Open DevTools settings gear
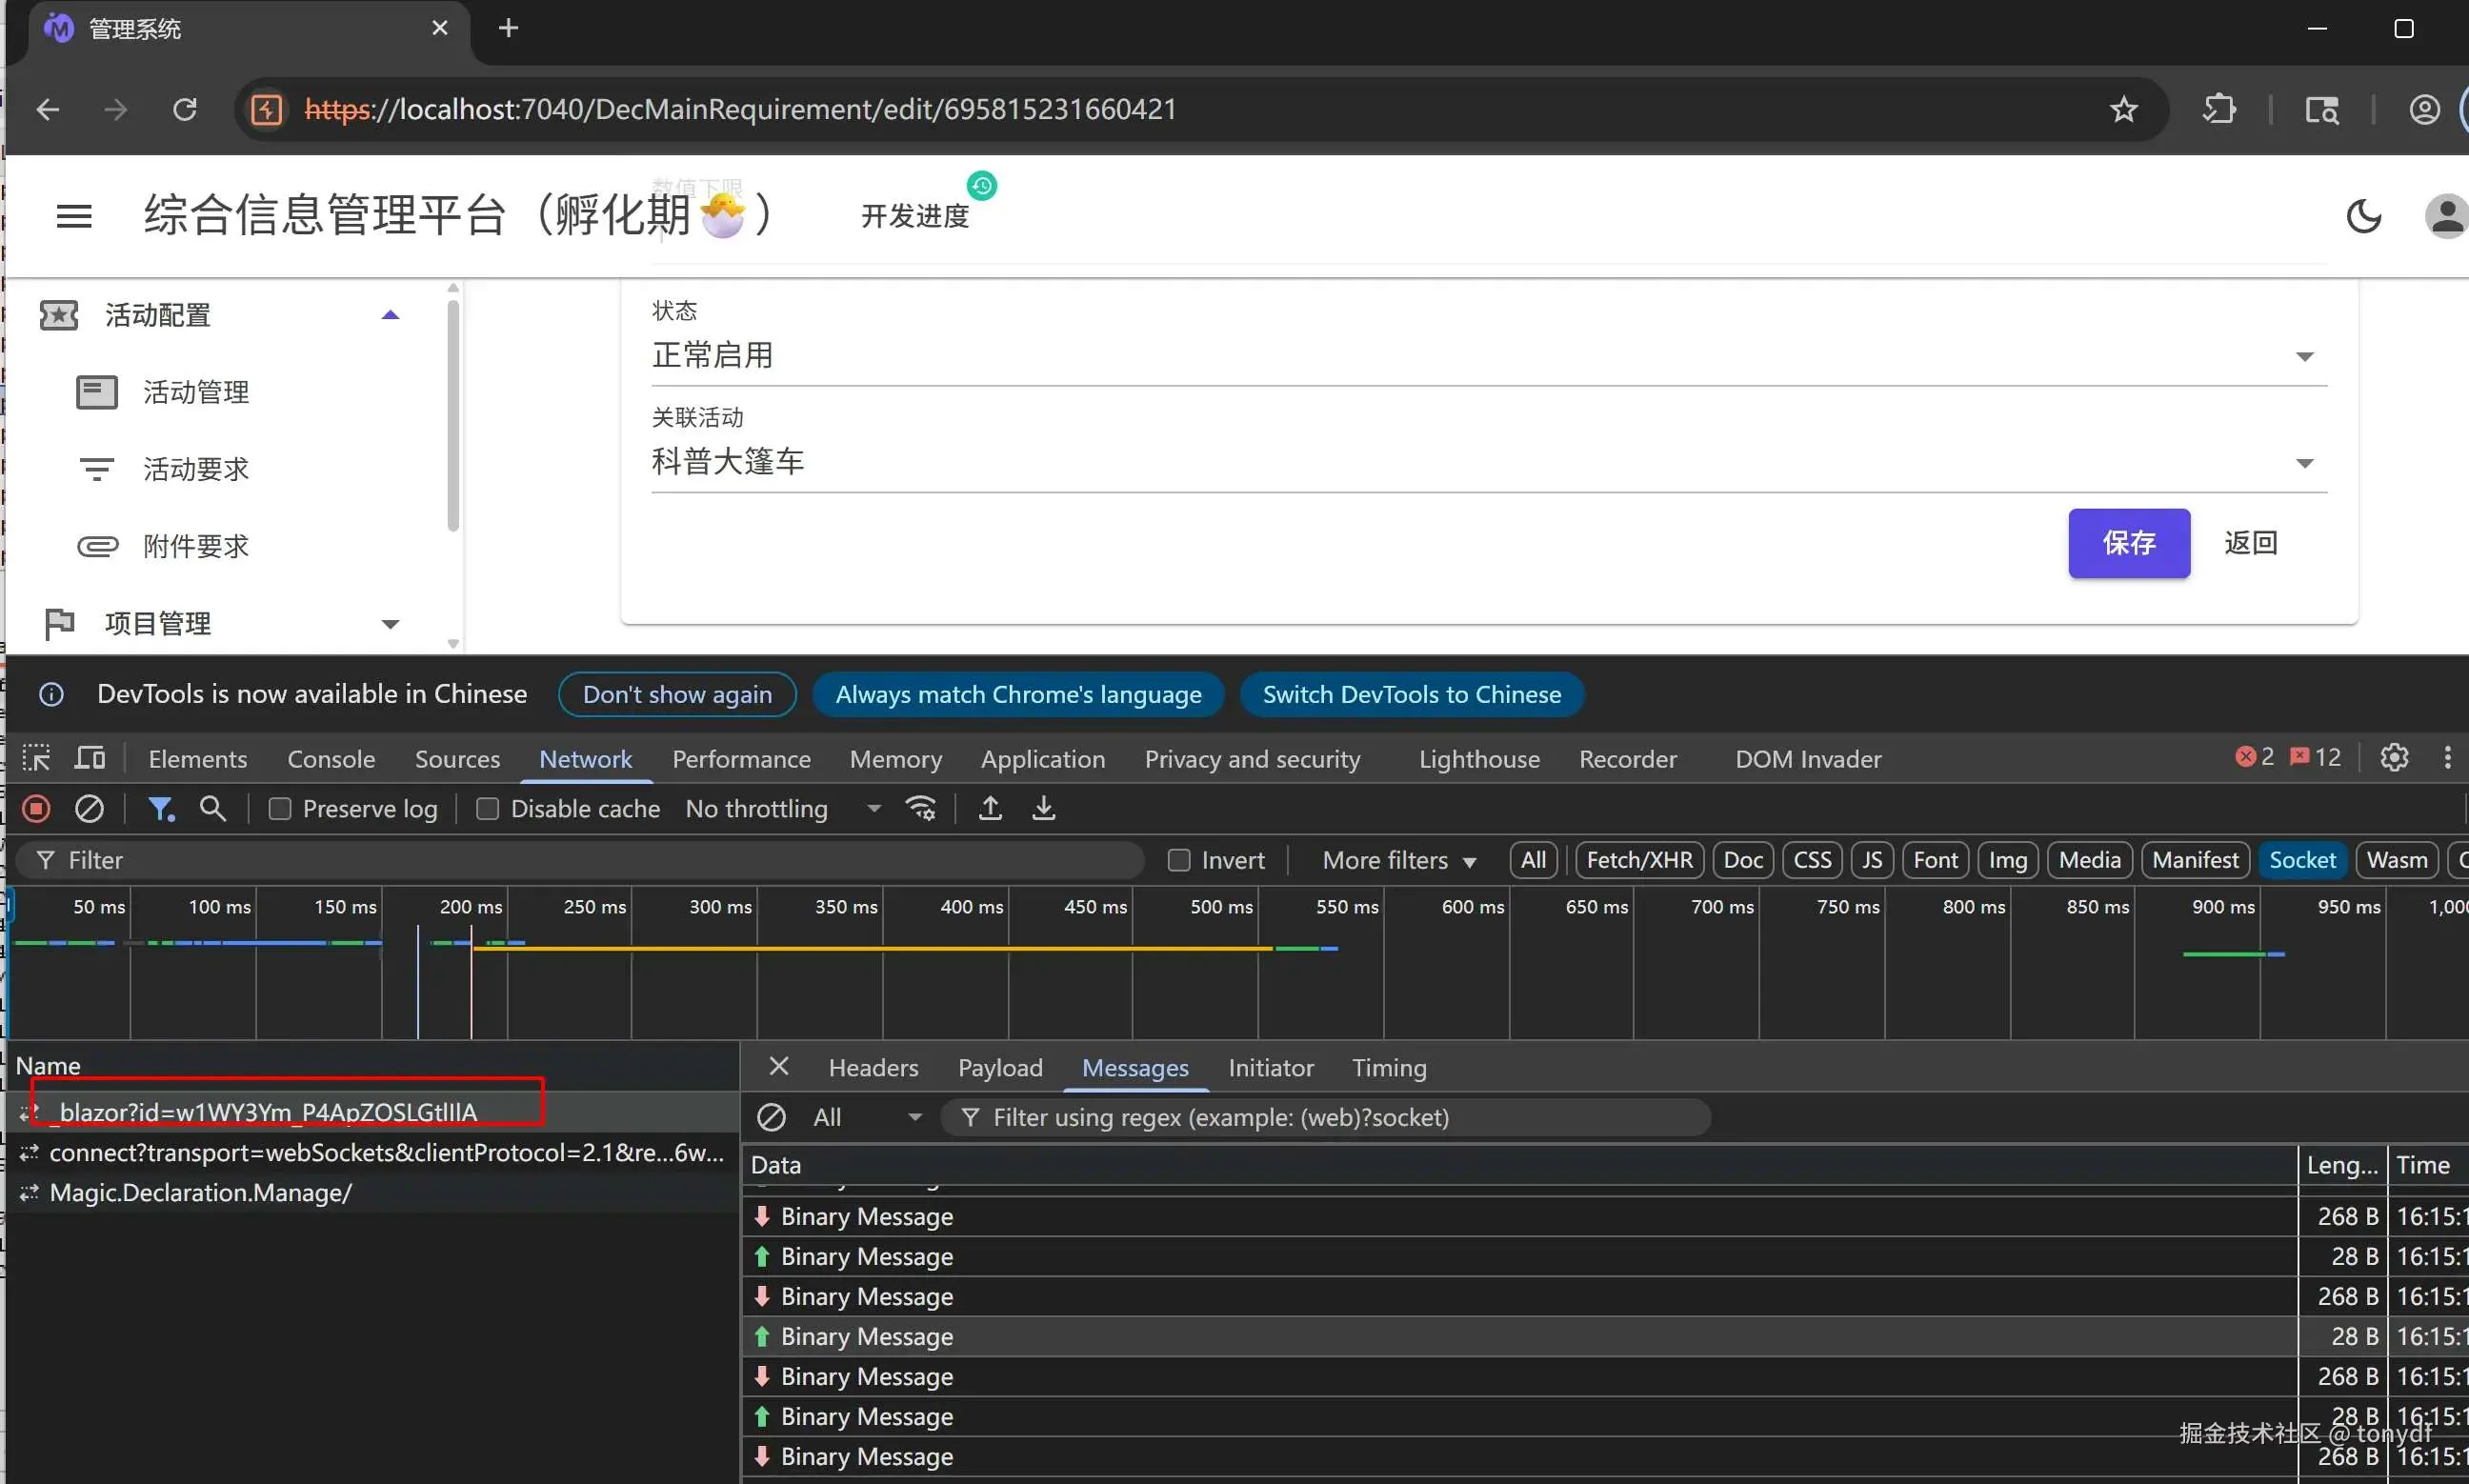The width and height of the screenshot is (2469, 1484). pyautogui.click(x=2393, y=758)
